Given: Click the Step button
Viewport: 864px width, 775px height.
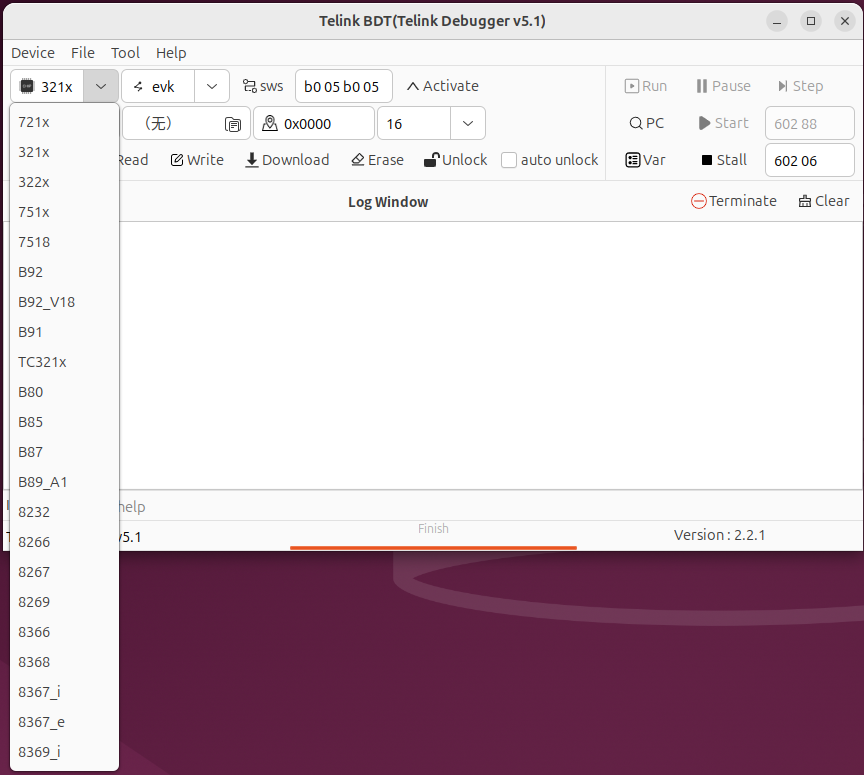Looking at the screenshot, I should (800, 86).
